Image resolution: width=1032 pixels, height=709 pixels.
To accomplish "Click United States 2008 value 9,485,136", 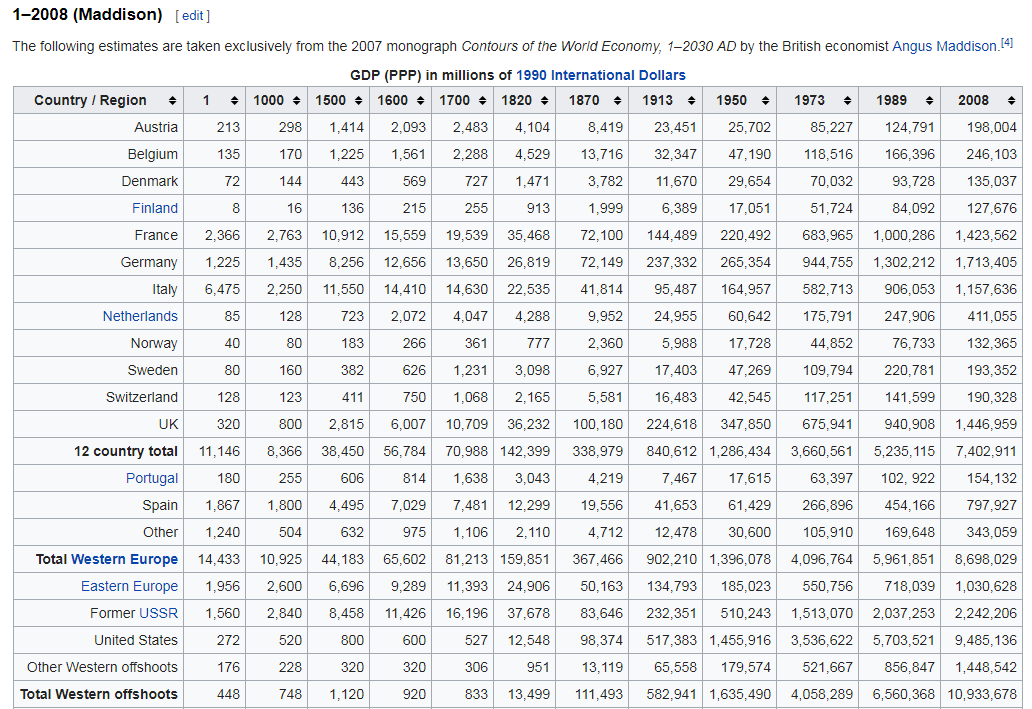I will (986, 640).
